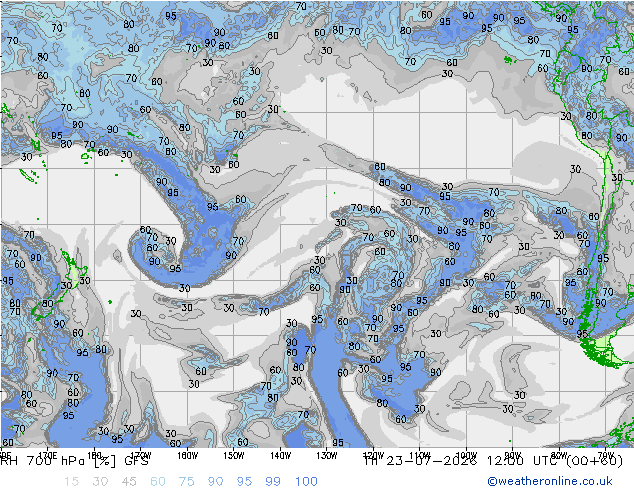Select the '99' legend value

click(273, 481)
